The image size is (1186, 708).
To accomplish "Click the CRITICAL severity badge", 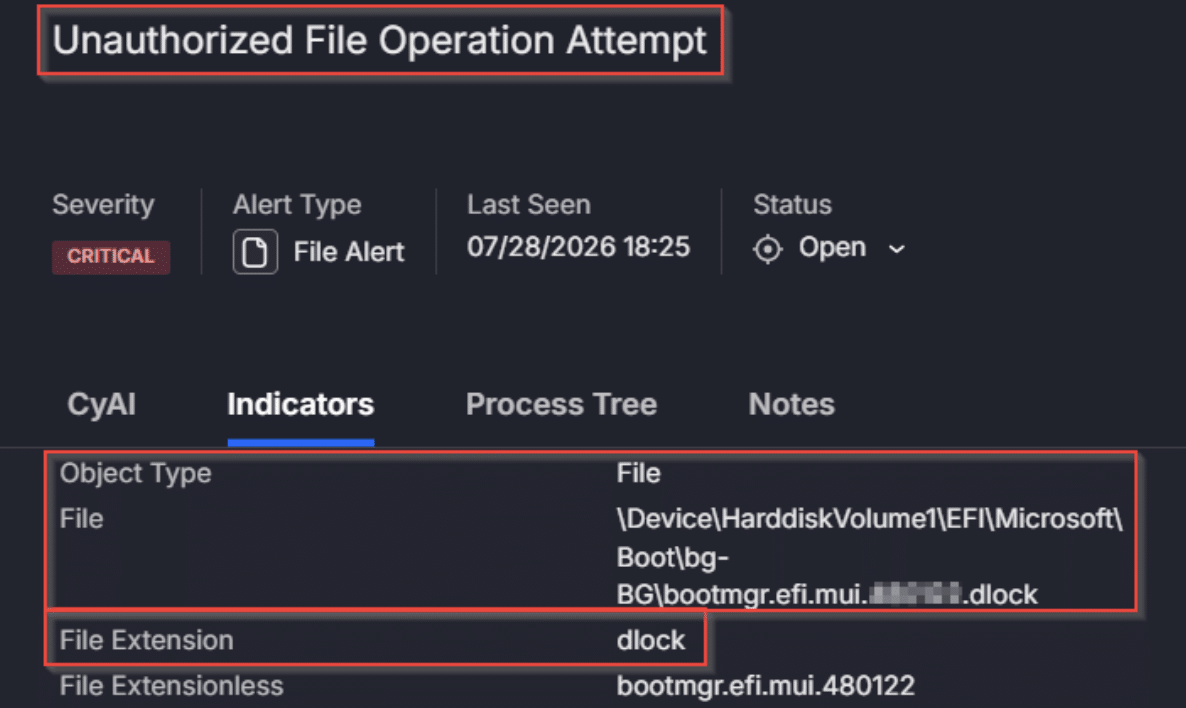I will point(111,256).
